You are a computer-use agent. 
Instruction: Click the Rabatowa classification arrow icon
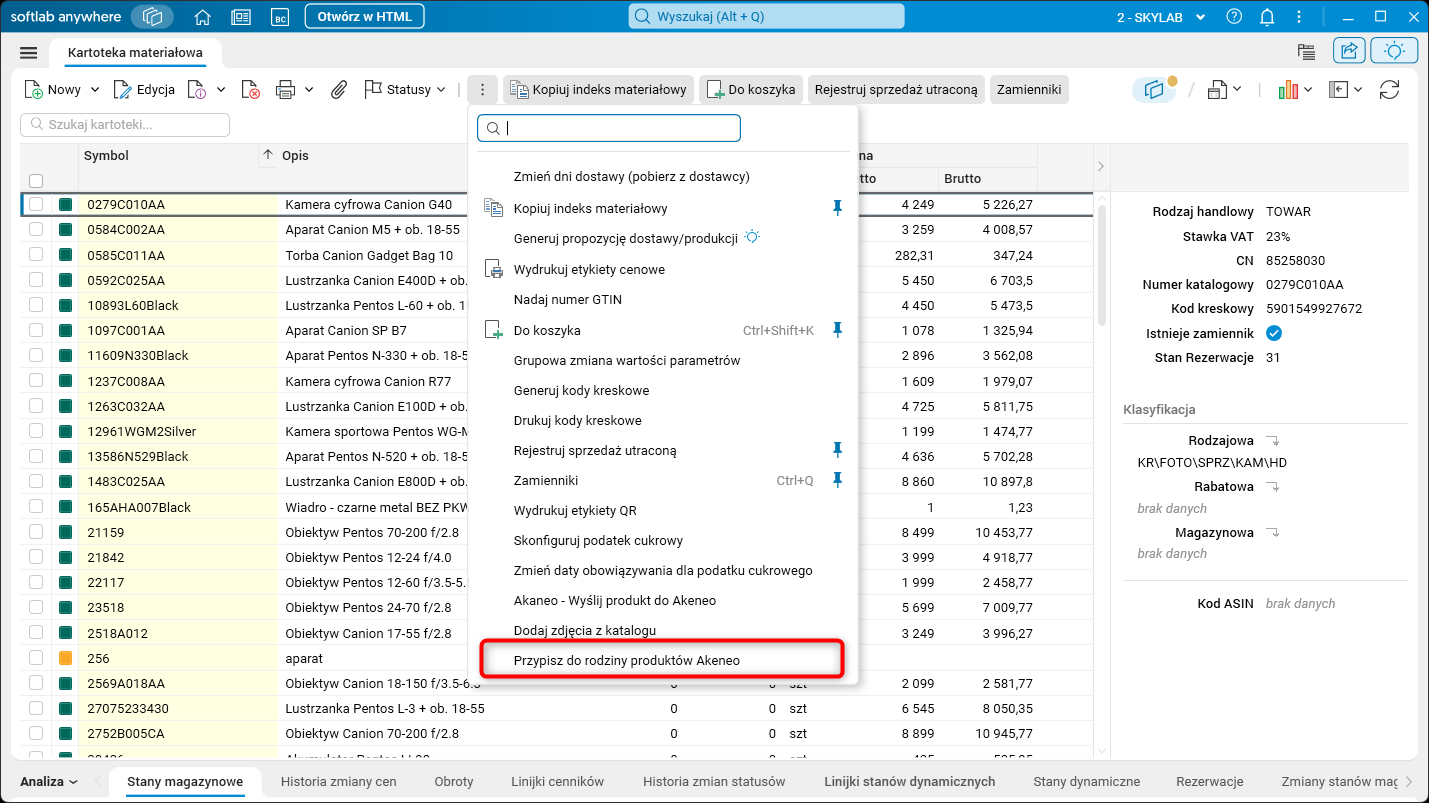click(1273, 487)
